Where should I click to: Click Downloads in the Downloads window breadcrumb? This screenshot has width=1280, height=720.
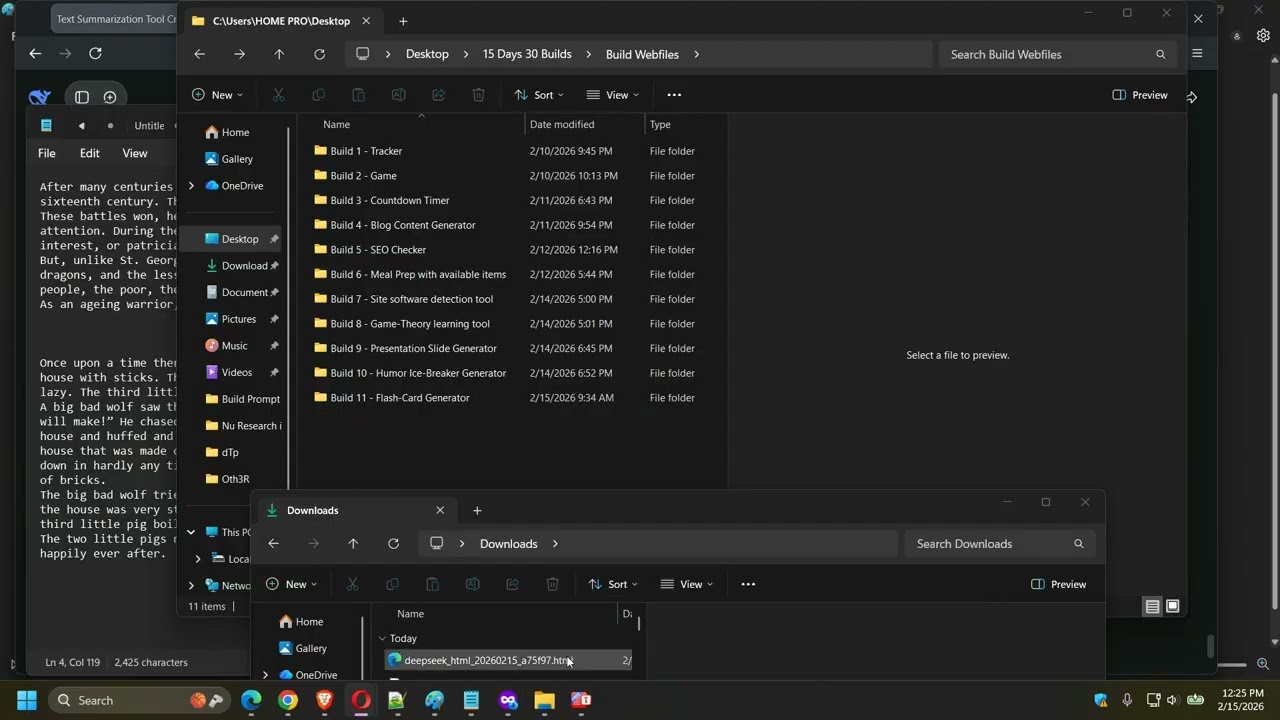[x=509, y=544]
